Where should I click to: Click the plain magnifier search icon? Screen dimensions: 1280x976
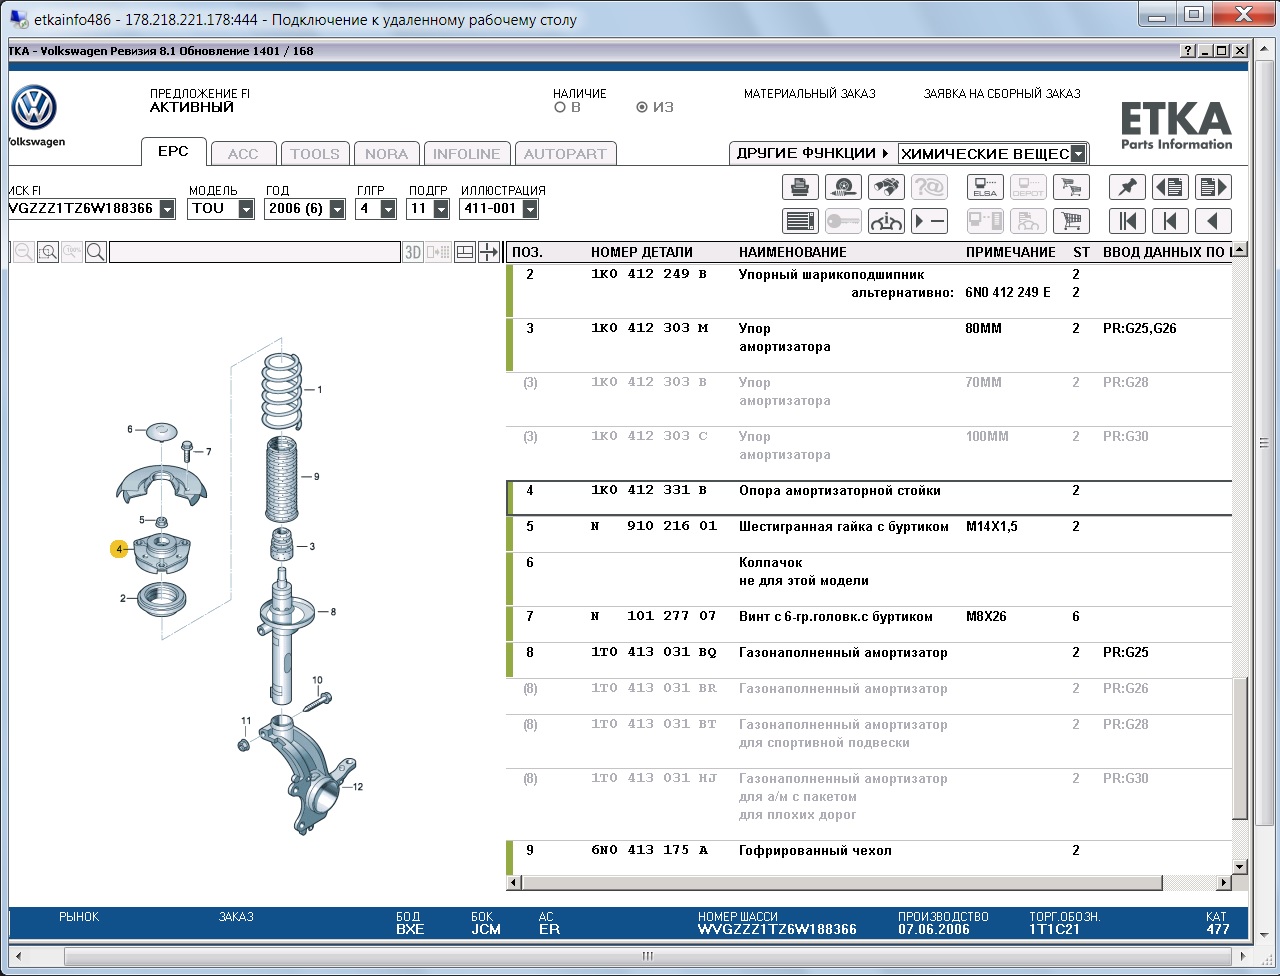pyautogui.click(x=96, y=252)
